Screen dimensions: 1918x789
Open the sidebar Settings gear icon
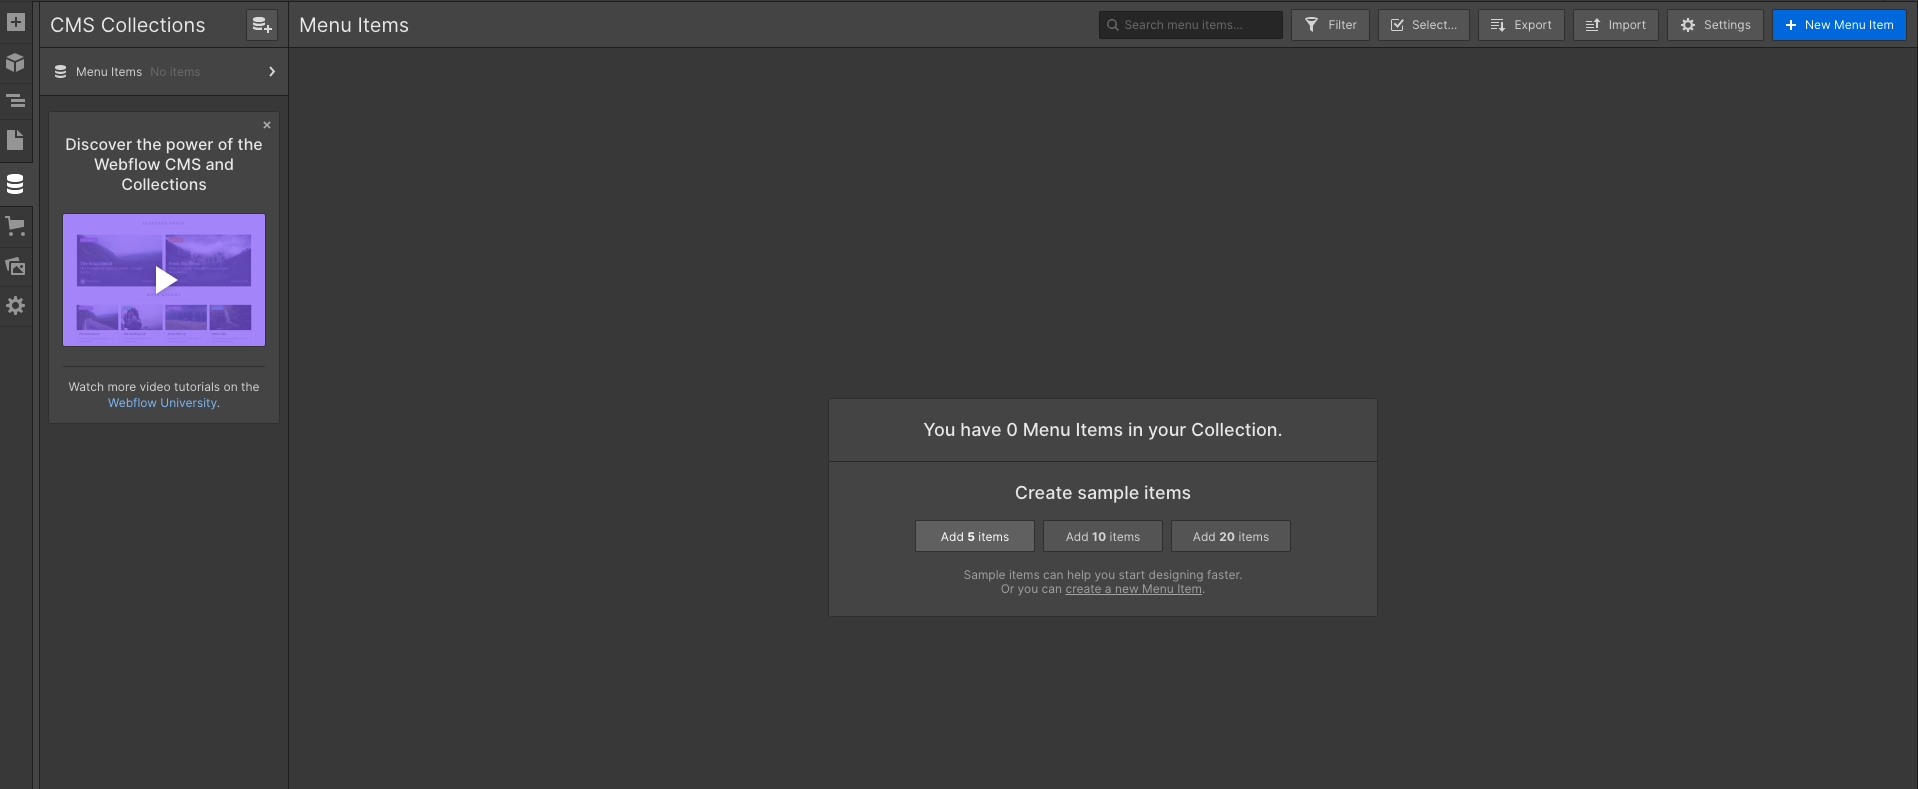(x=15, y=305)
